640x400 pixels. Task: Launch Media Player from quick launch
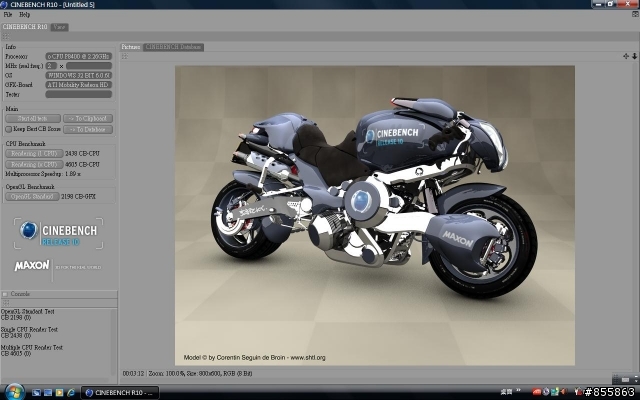click(x=59, y=393)
